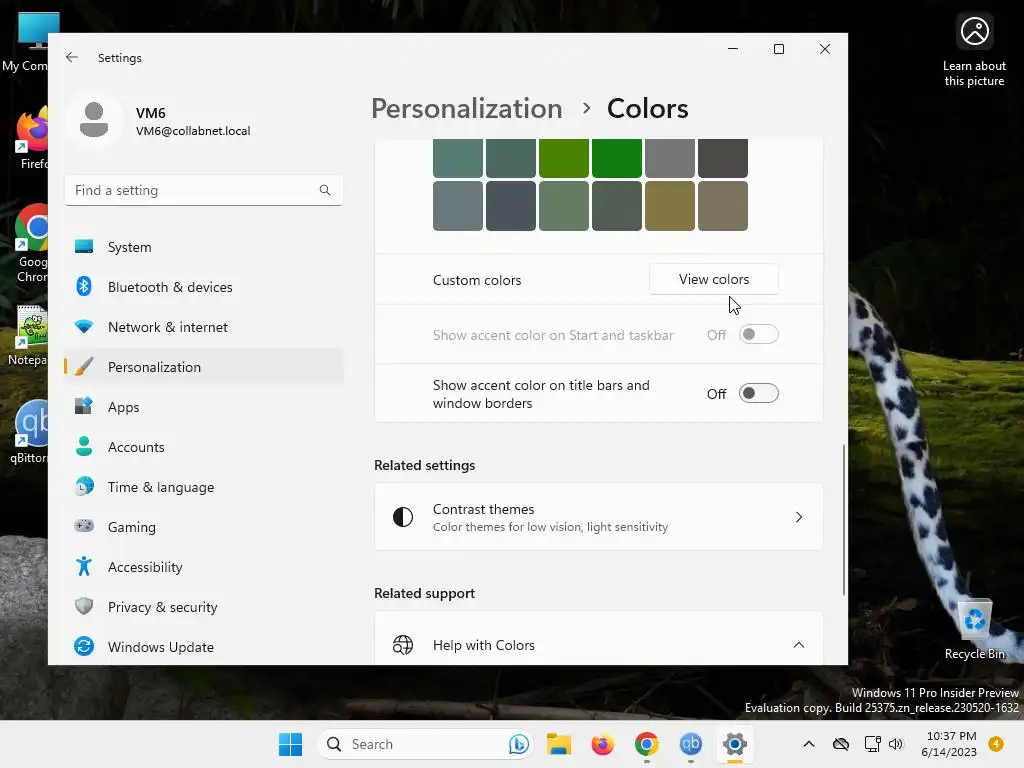Select the My Computer desktop icon
1024x768 pixels.
point(26,43)
